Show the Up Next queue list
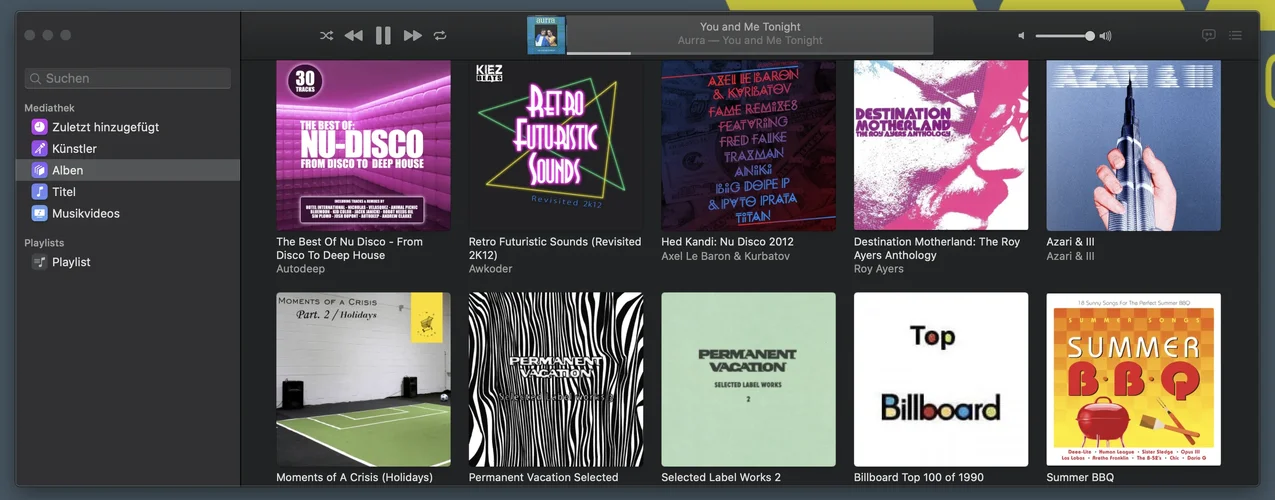 tap(1236, 35)
